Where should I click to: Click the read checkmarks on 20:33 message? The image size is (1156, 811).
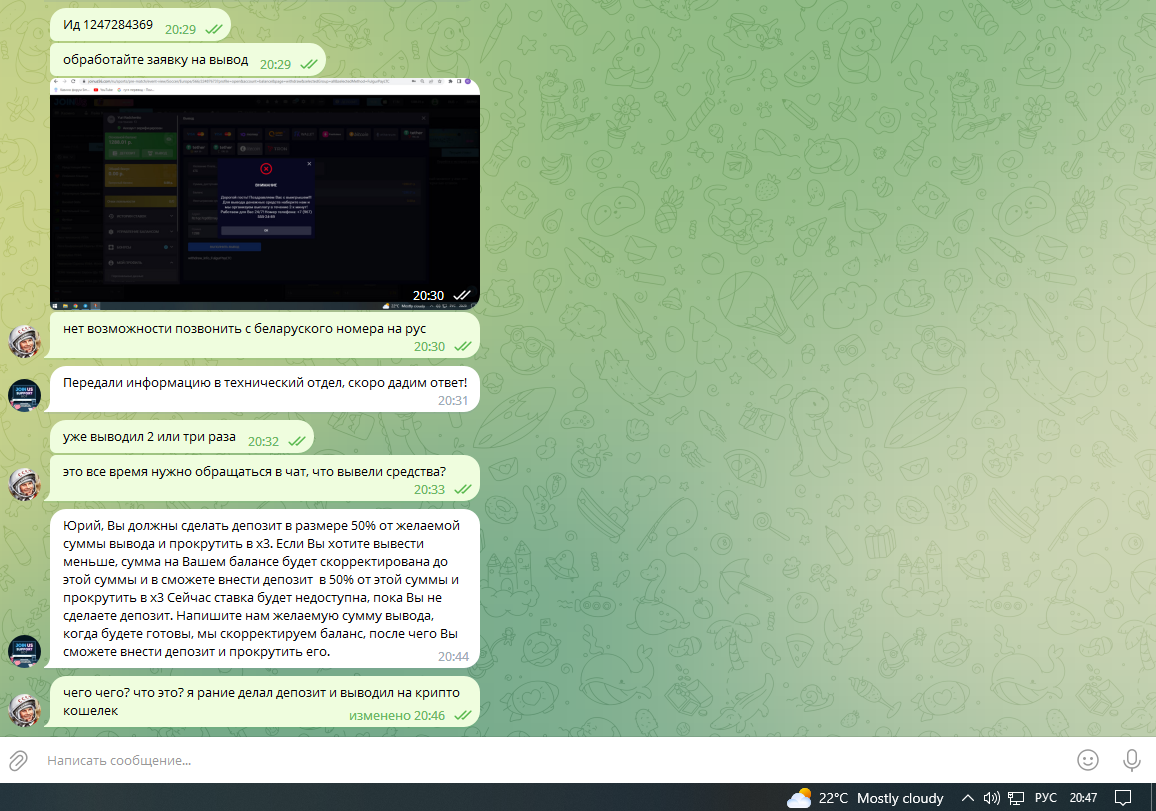pyautogui.click(x=463, y=490)
